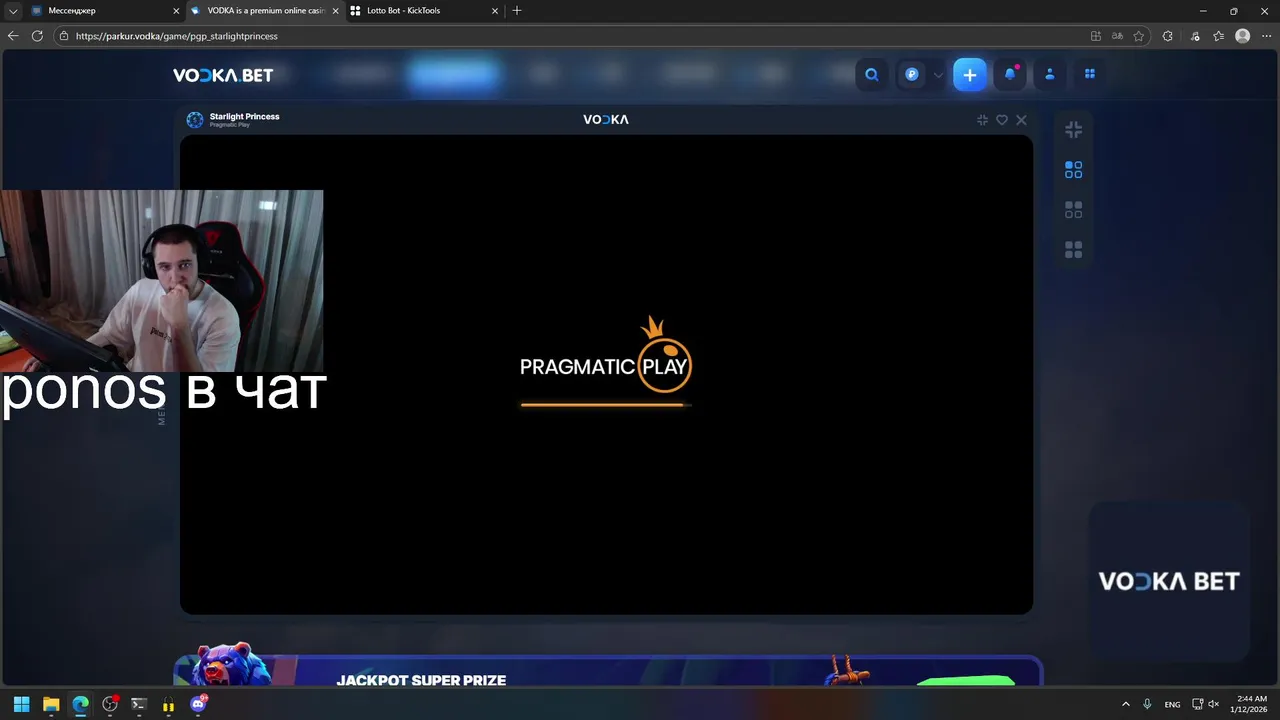Click the ruble currency balance icon
Image resolution: width=1280 pixels, height=720 pixels.
point(912,74)
